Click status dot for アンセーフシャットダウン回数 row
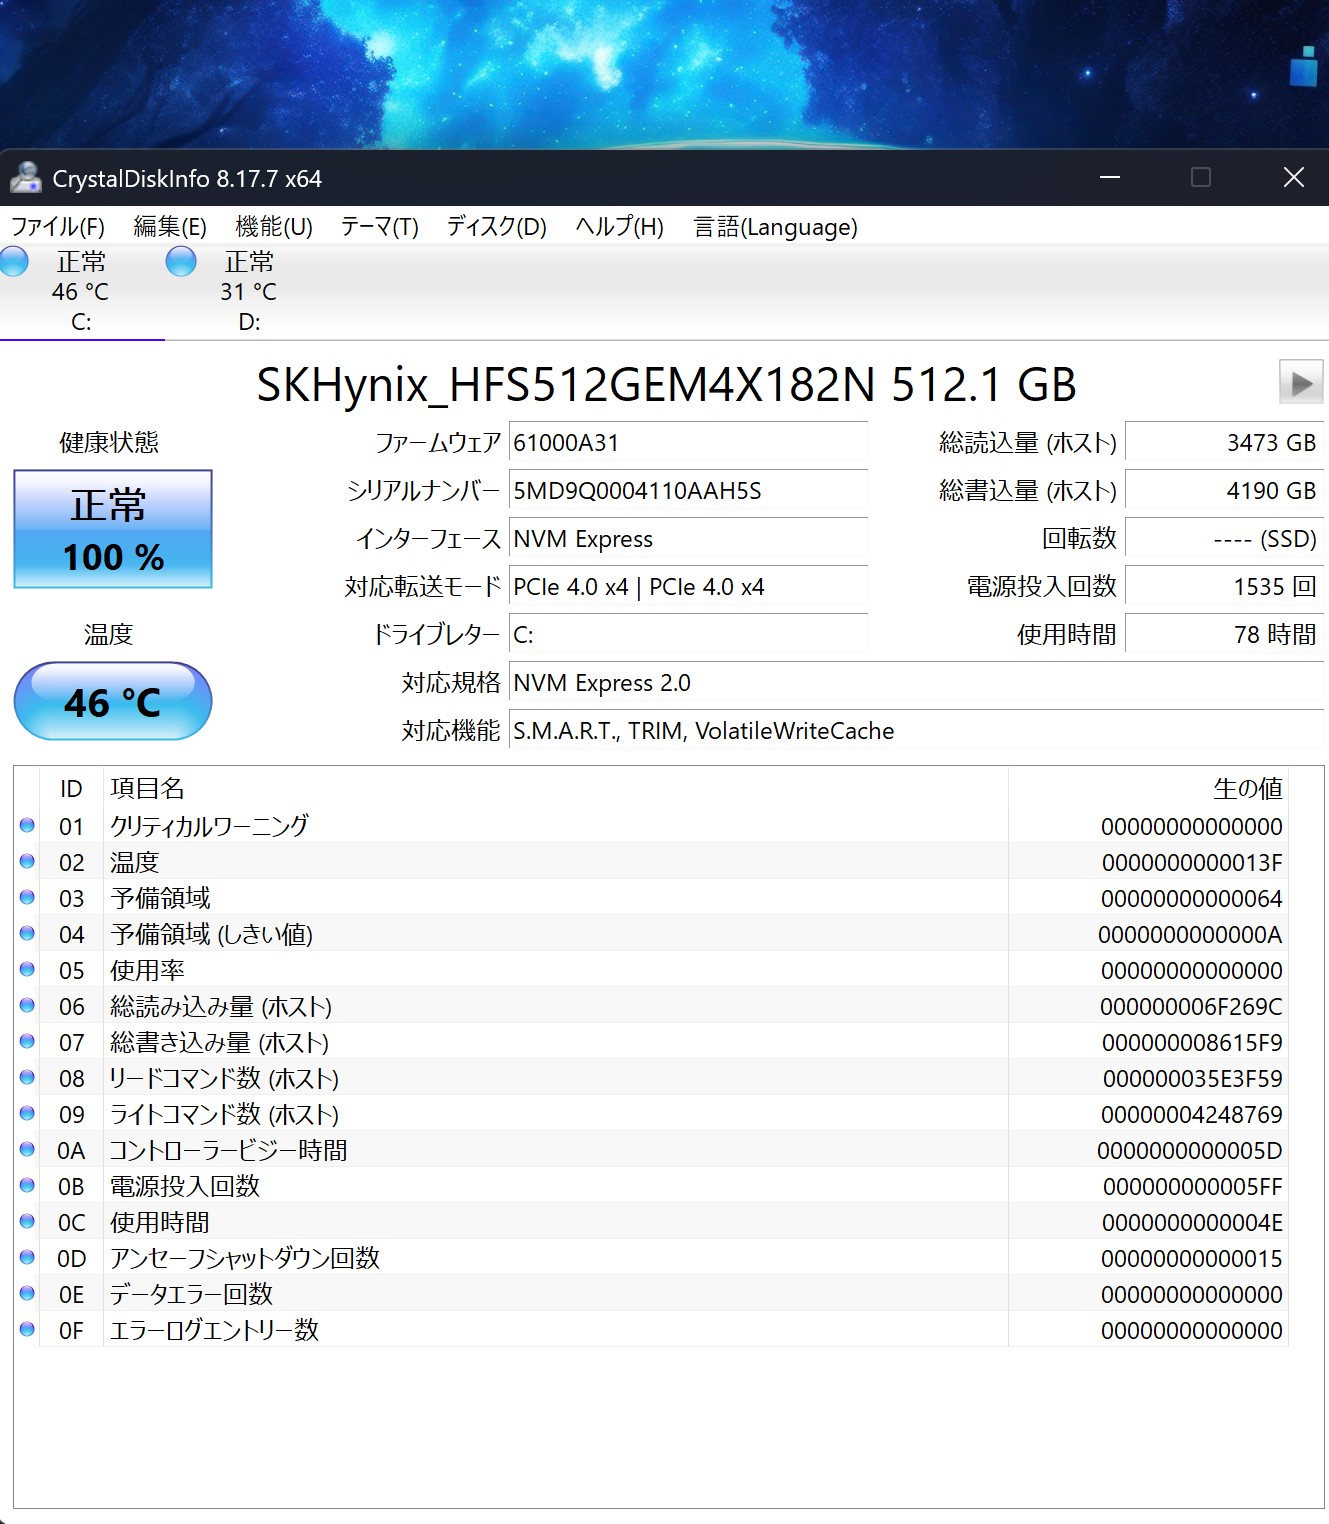The height and width of the screenshot is (1524, 1329). (27, 1258)
